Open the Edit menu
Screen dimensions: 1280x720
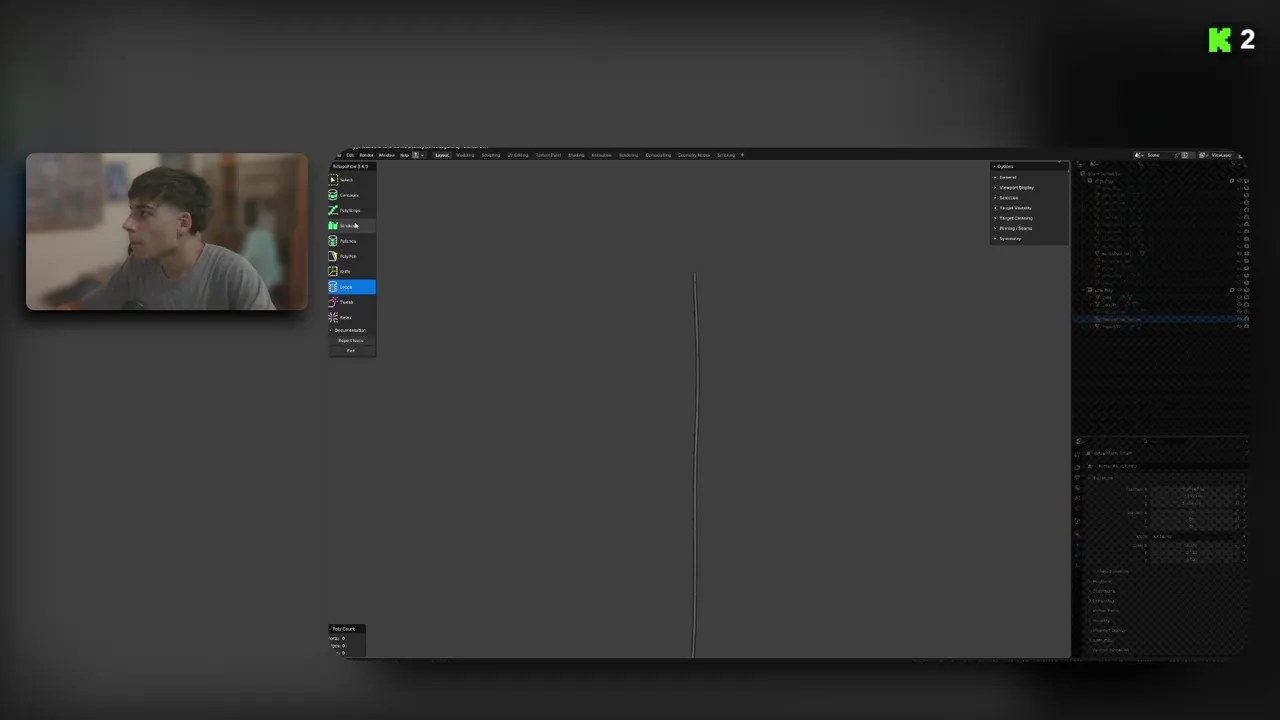pos(350,155)
